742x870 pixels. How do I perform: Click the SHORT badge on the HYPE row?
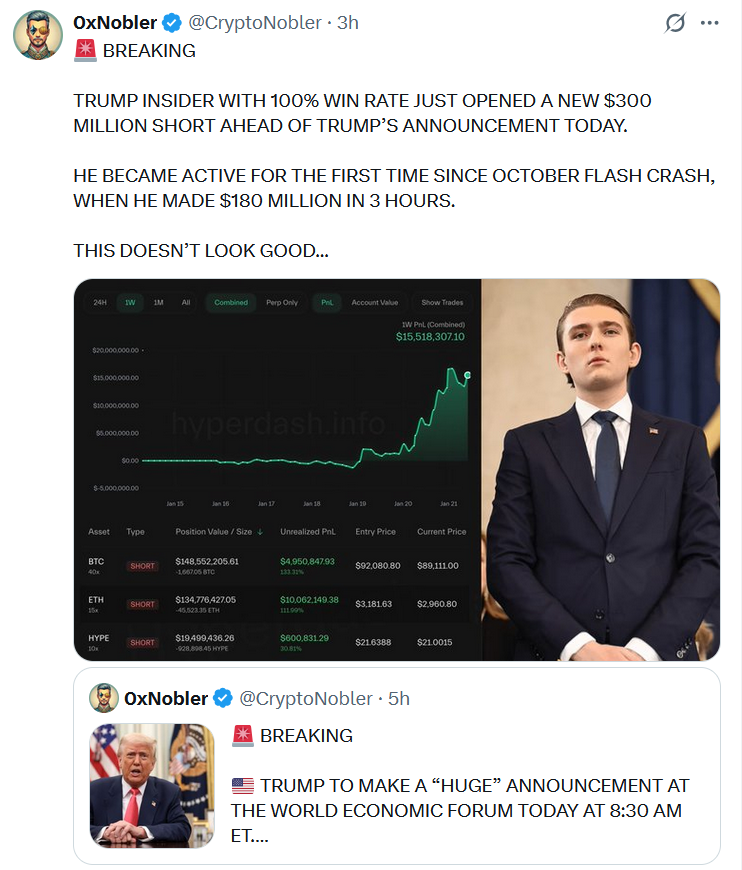(x=142, y=644)
